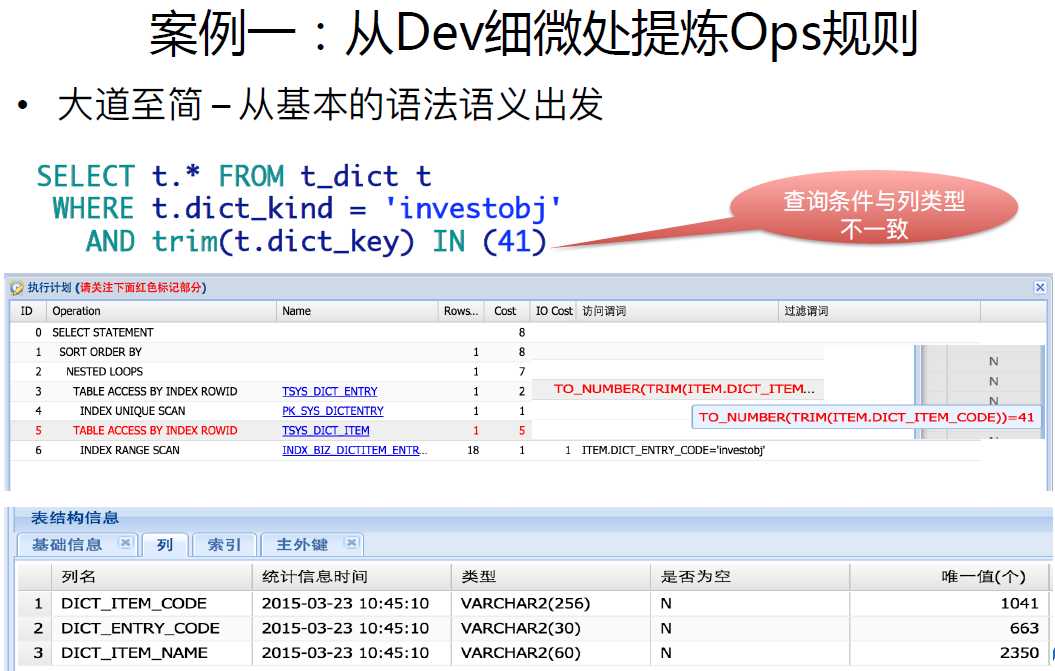
Task: Close the 基础信息 tab via its X icon
Action: pos(125,543)
